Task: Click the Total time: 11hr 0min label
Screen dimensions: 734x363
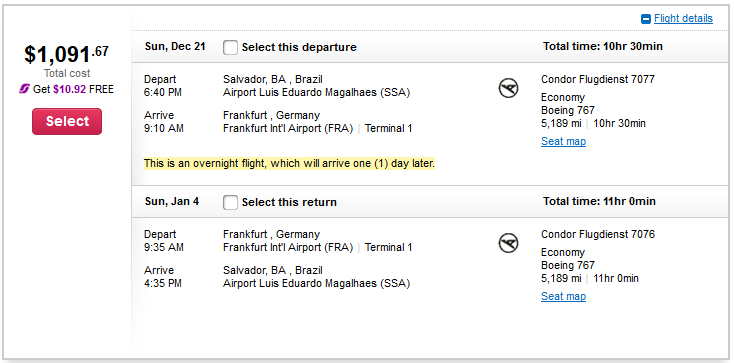Action: coord(599,201)
